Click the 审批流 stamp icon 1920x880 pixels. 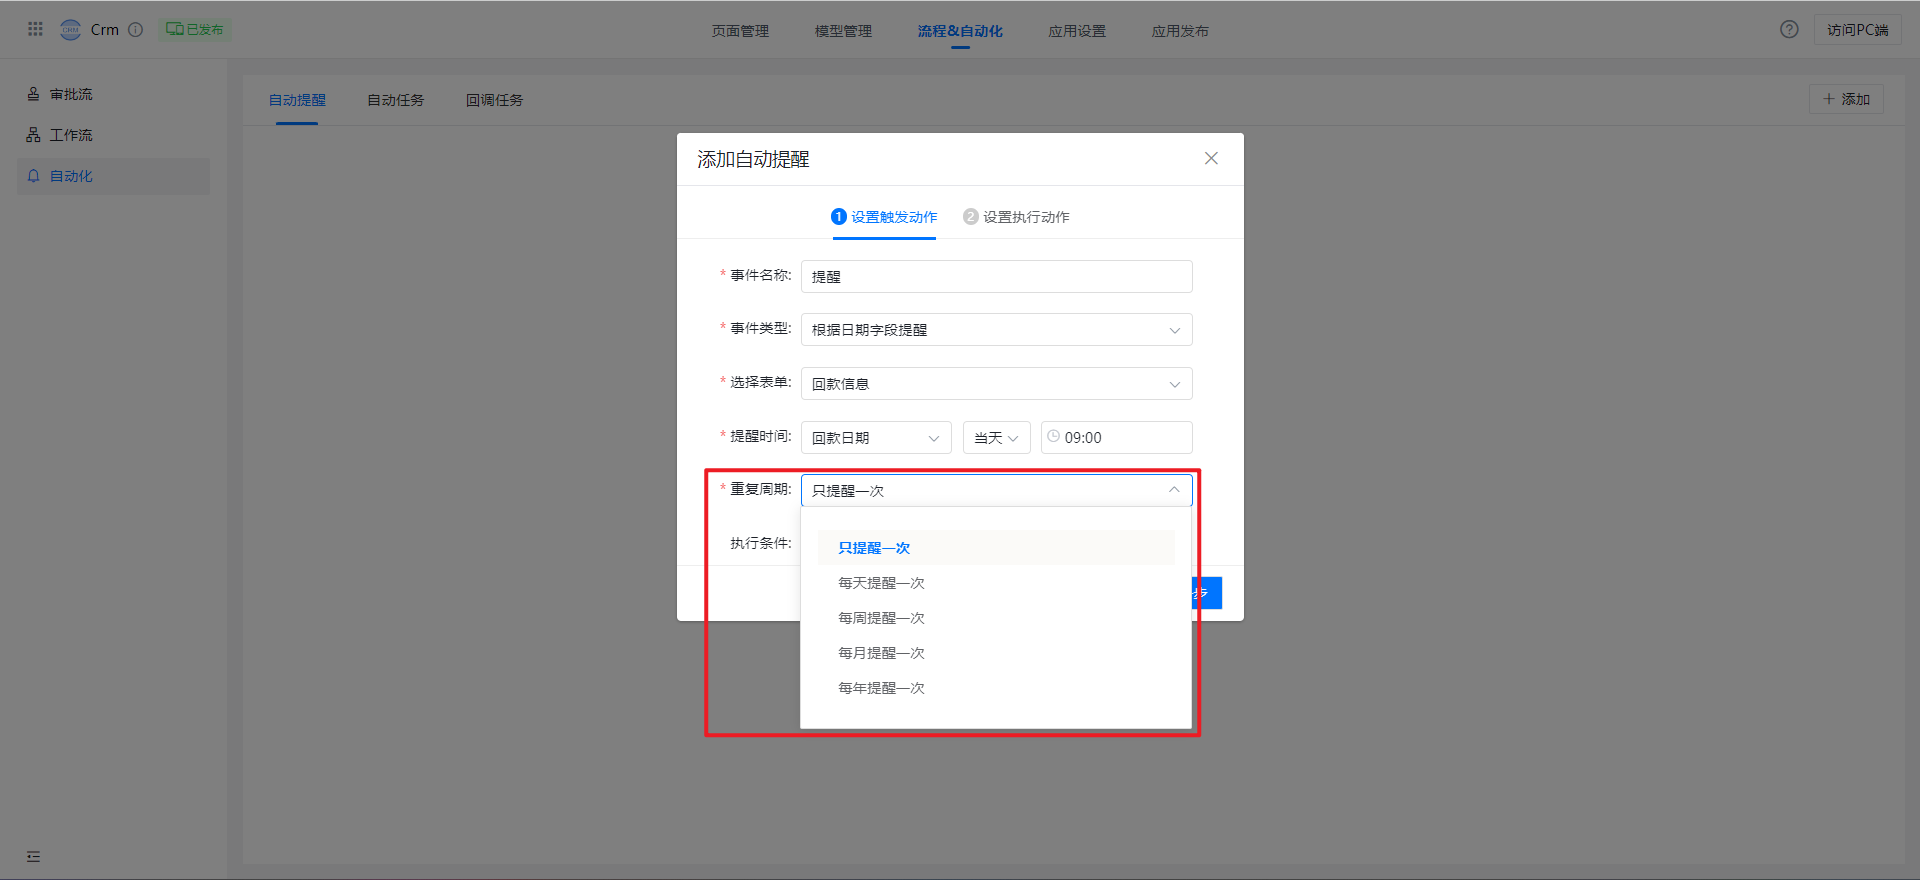tap(33, 94)
